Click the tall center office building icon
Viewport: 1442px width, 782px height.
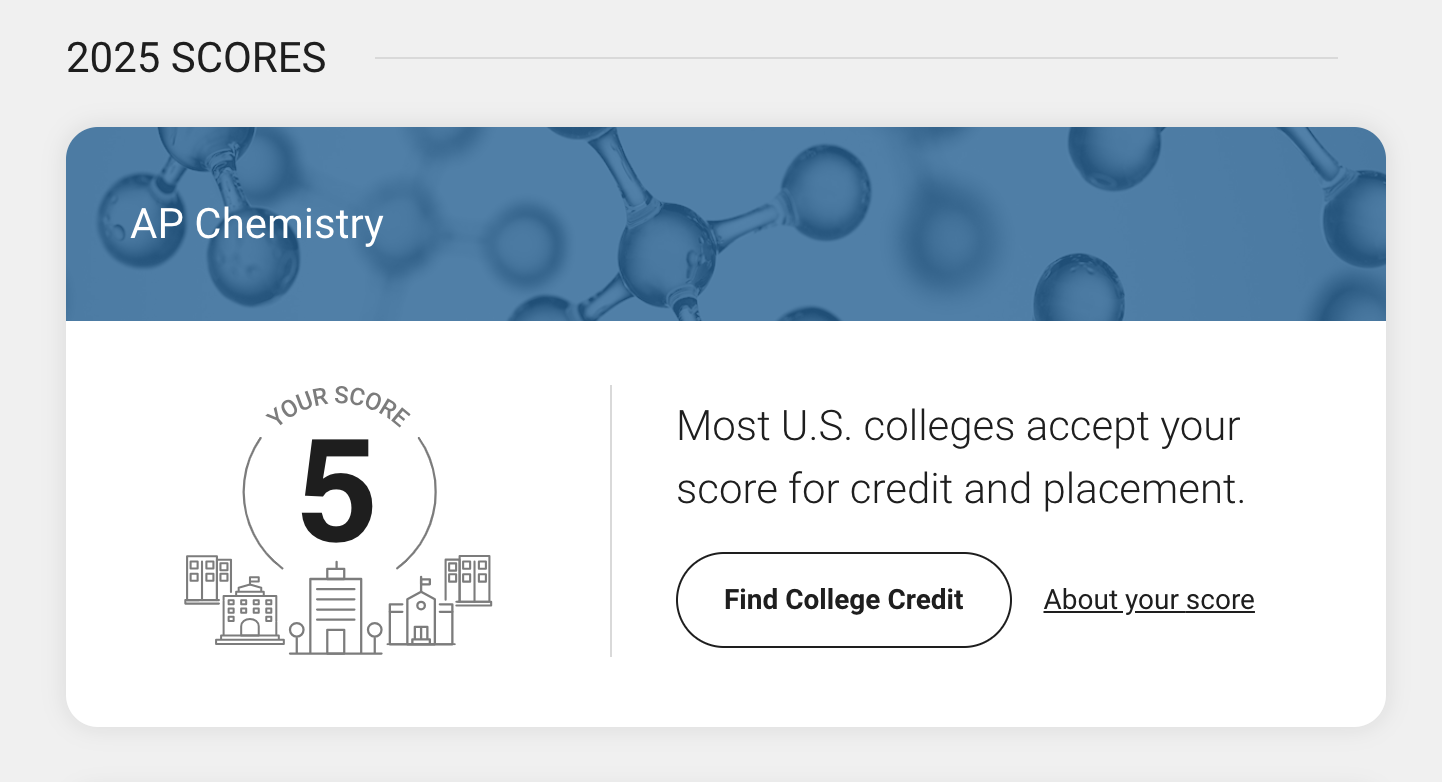click(336, 608)
